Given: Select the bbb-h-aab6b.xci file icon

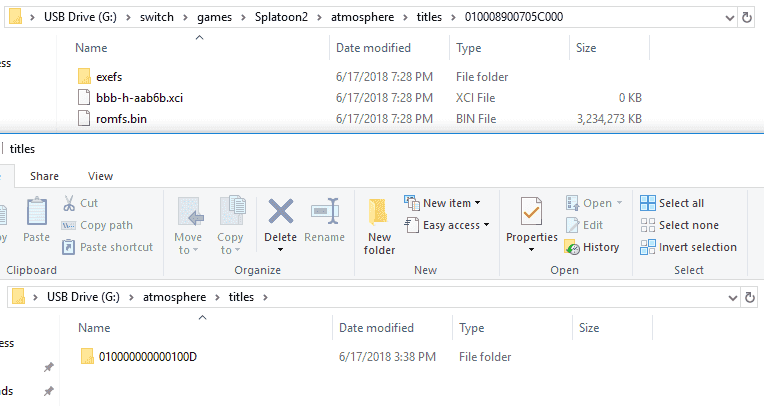Looking at the screenshot, I should pos(84,97).
